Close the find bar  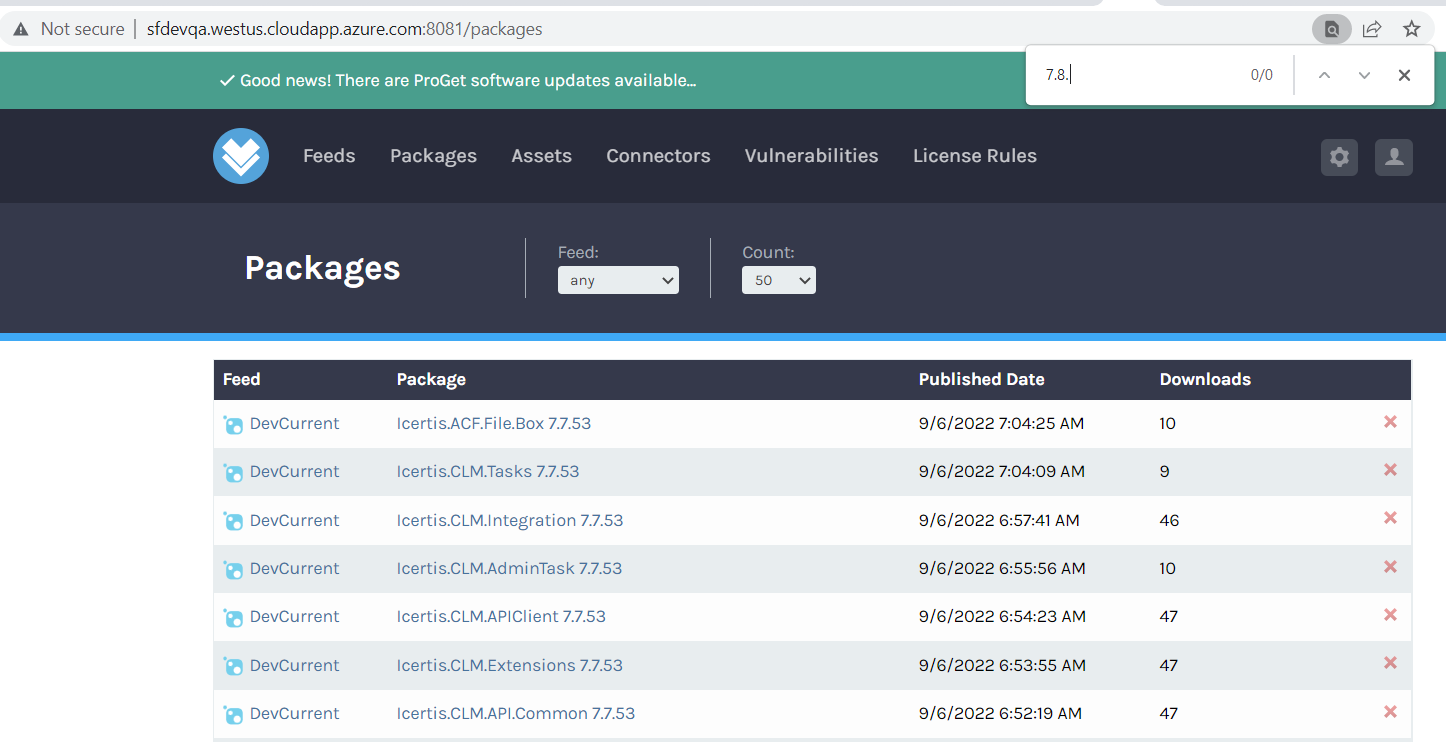coord(1404,75)
